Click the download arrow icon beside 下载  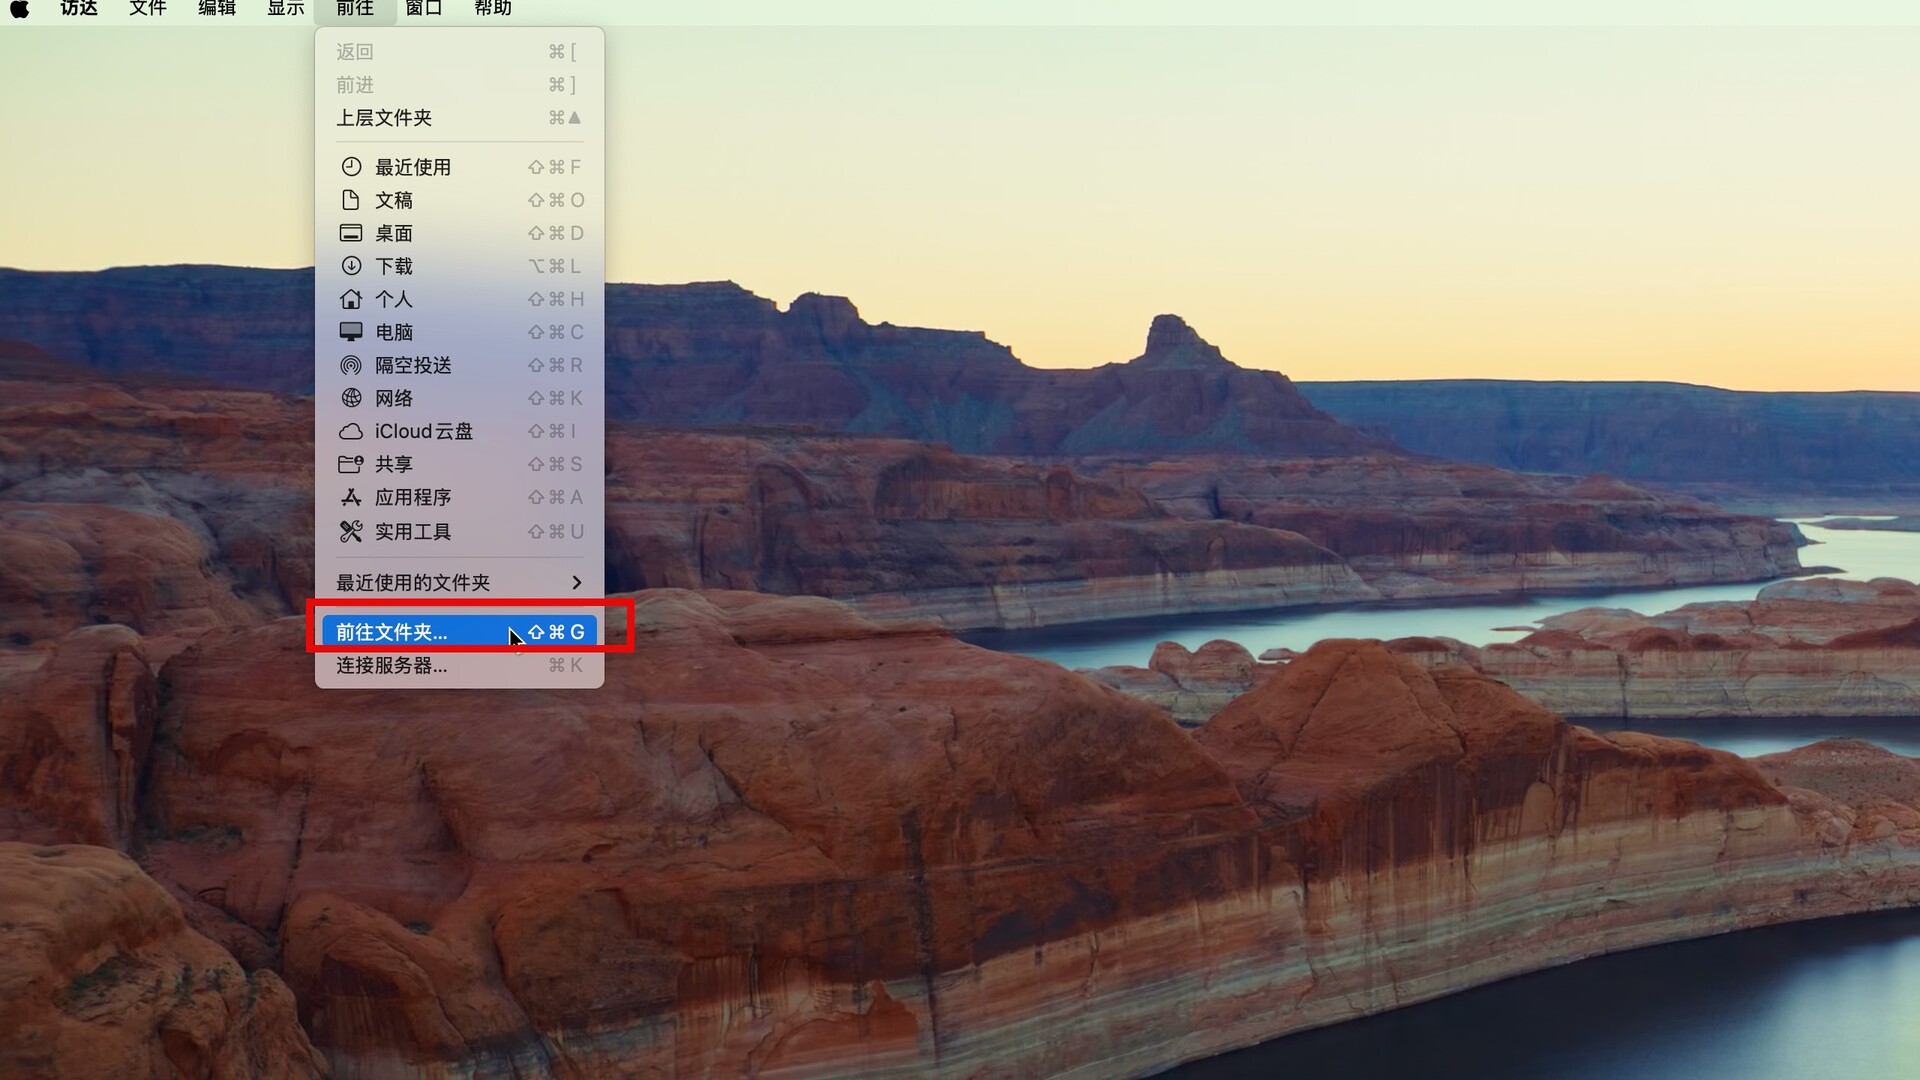tap(351, 266)
